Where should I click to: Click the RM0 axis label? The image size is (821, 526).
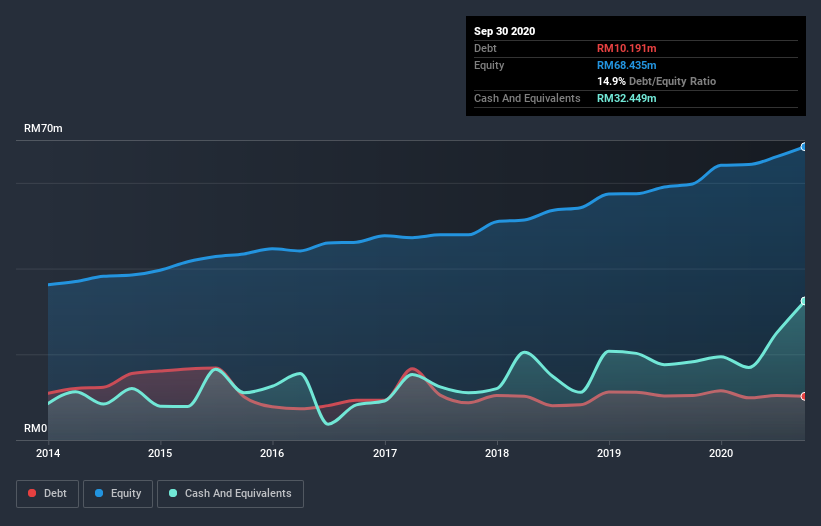[36, 428]
